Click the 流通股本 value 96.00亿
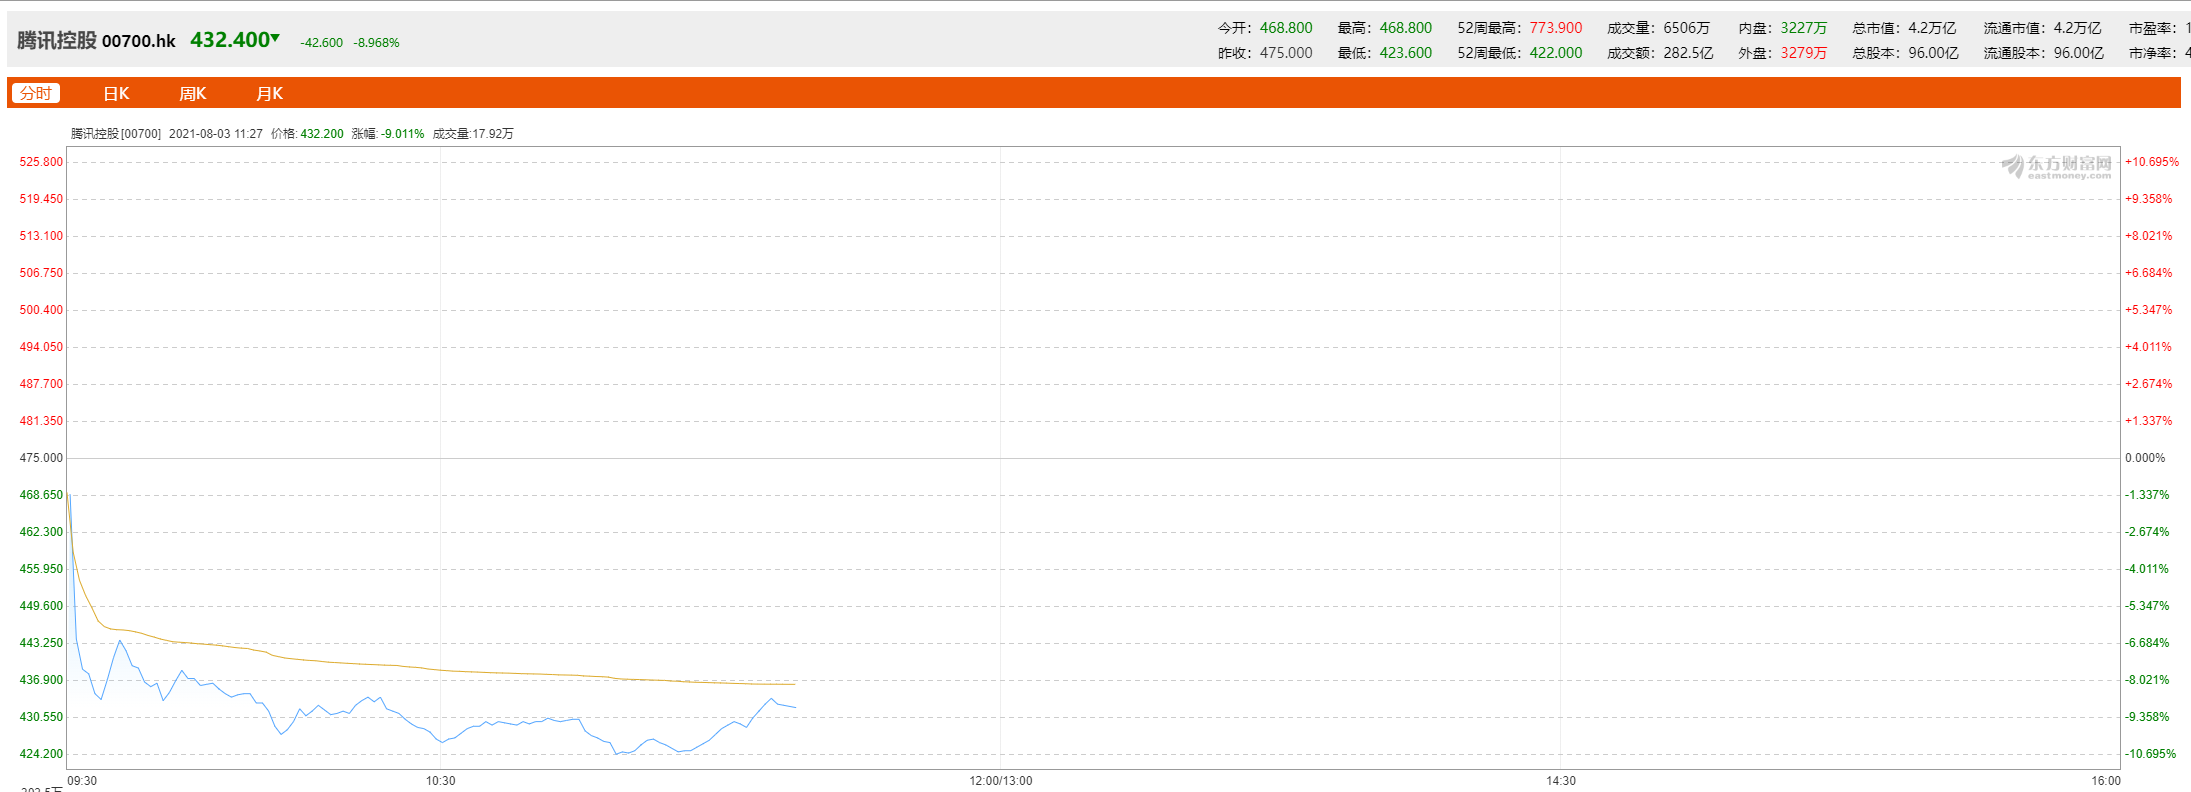 [2079, 53]
